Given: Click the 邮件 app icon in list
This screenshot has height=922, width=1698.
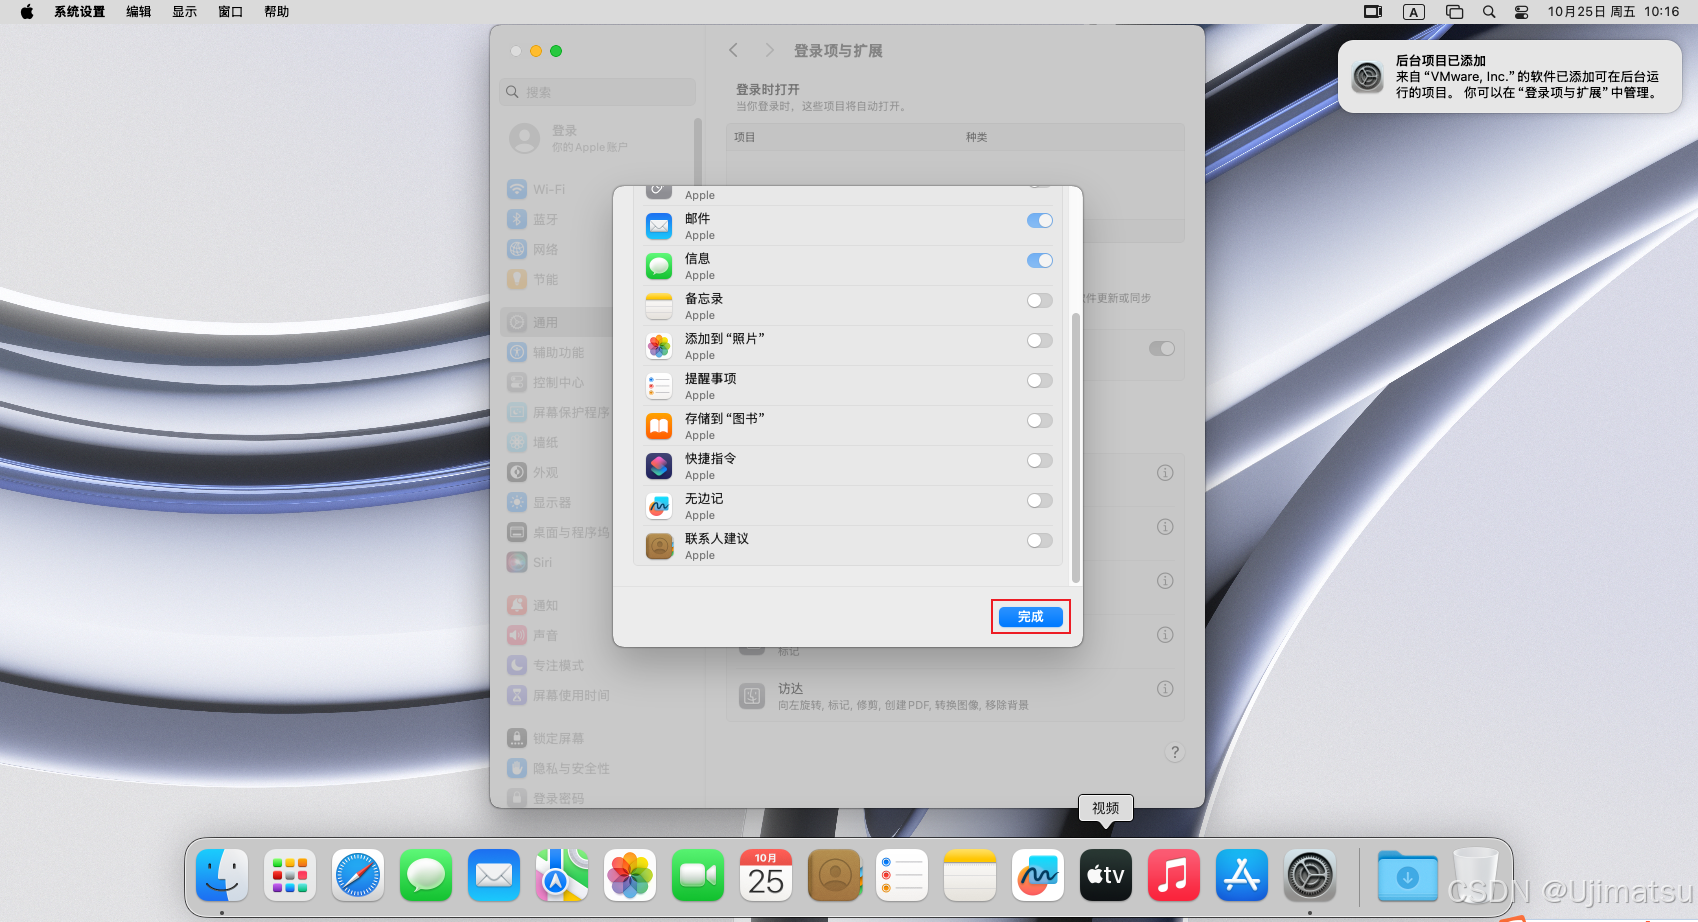Looking at the screenshot, I should pos(659,226).
